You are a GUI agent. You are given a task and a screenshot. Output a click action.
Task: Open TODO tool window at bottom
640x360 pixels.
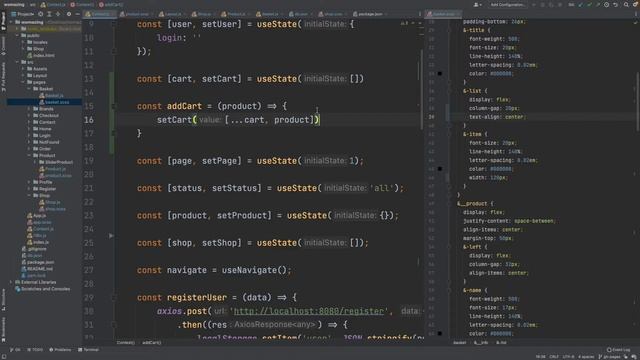tap(35, 350)
